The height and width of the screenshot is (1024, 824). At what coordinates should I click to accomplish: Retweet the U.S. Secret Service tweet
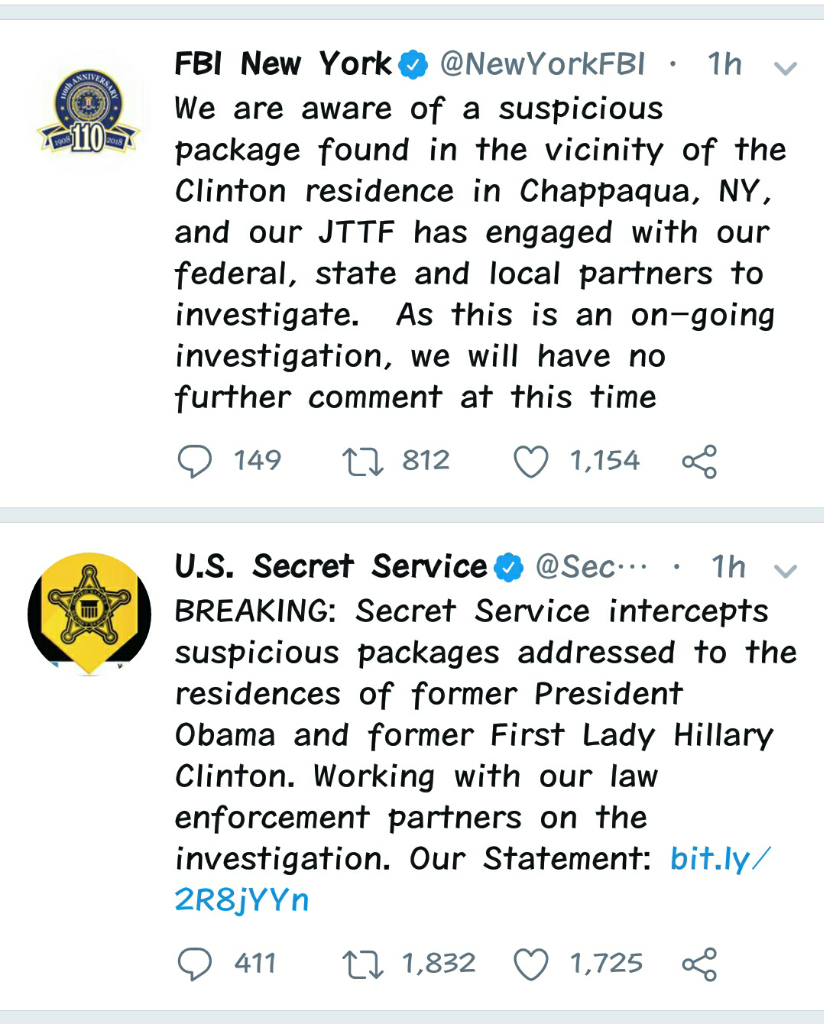pos(363,964)
